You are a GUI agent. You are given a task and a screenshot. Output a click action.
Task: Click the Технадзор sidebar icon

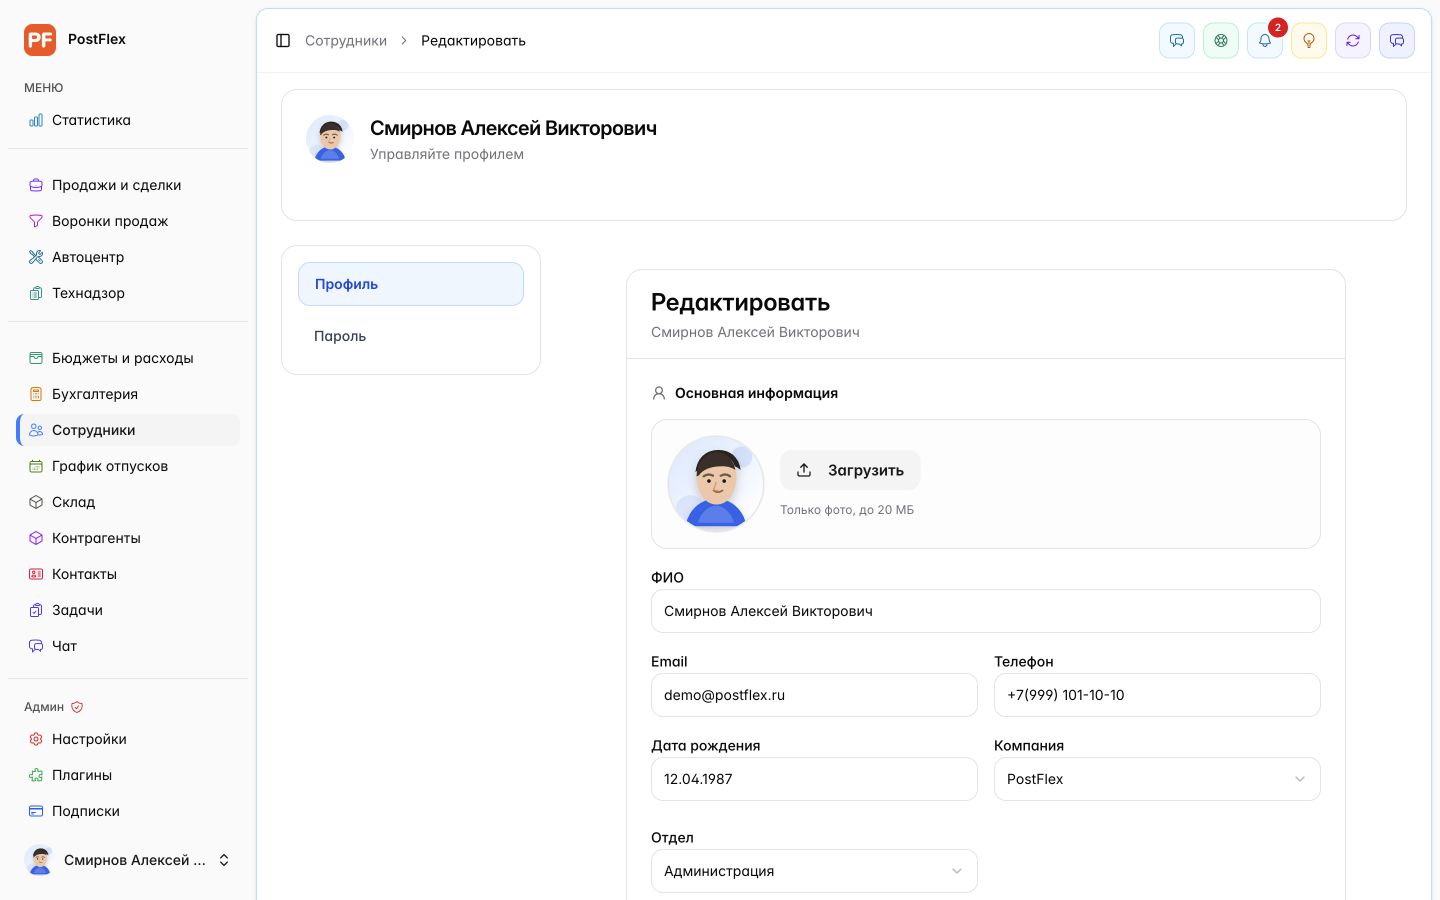point(36,293)
